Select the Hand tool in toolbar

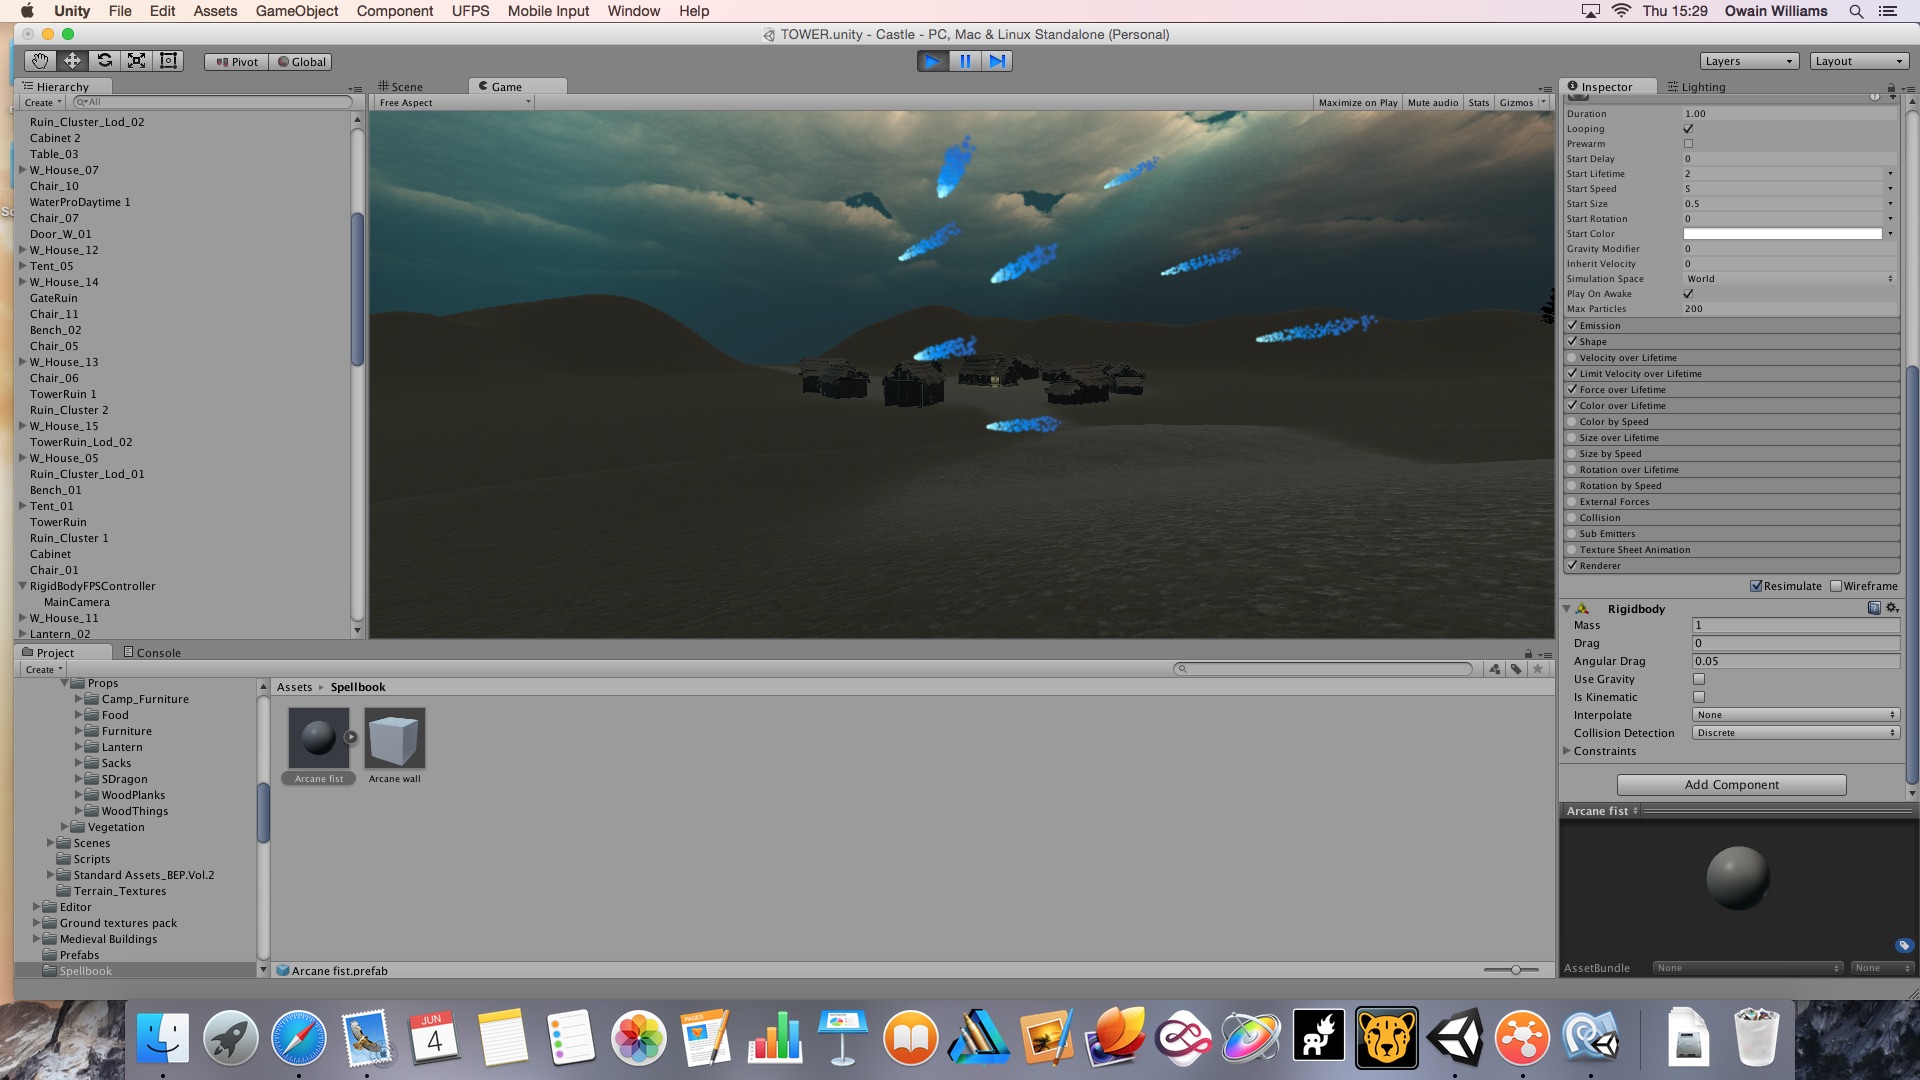(x=40, y=61)
